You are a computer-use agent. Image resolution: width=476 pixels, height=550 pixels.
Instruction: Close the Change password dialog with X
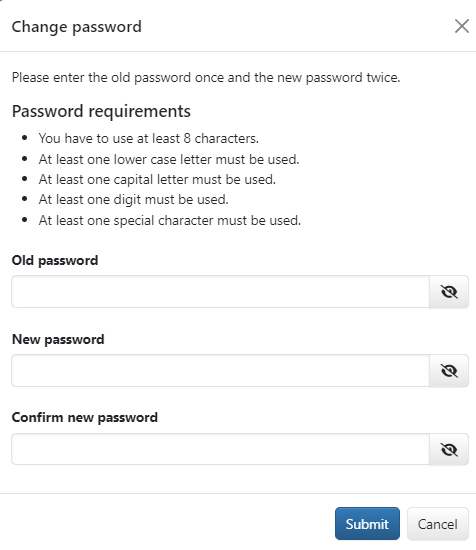click(x=462, y=26)
